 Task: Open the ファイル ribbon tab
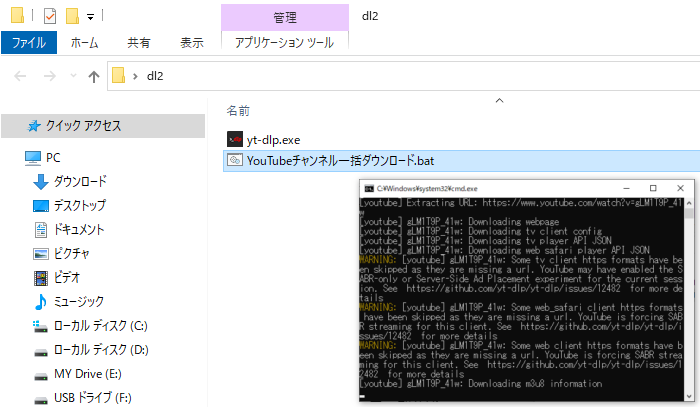(x=29, y=42)
